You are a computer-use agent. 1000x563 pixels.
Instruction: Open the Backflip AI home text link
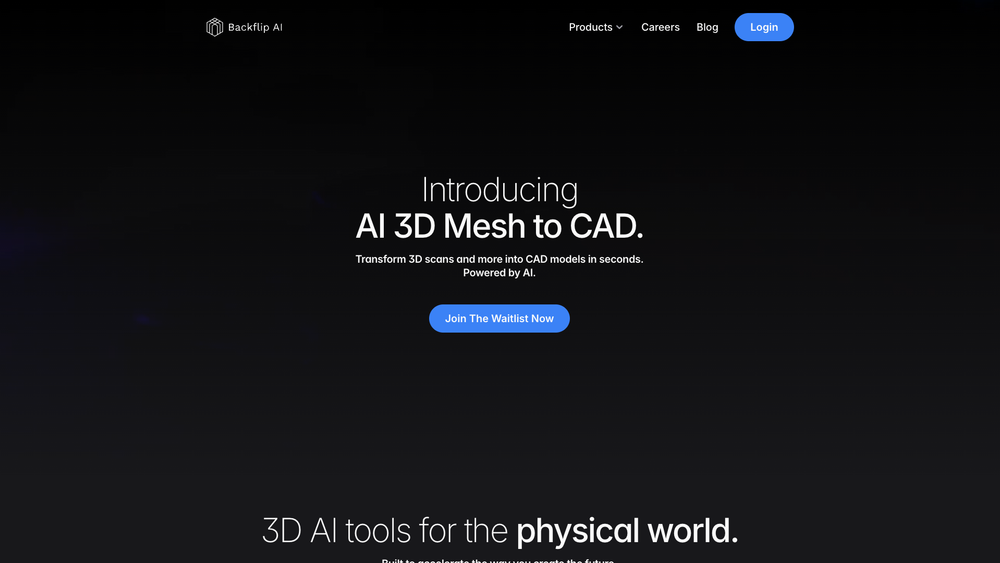[x=255, y=27]
